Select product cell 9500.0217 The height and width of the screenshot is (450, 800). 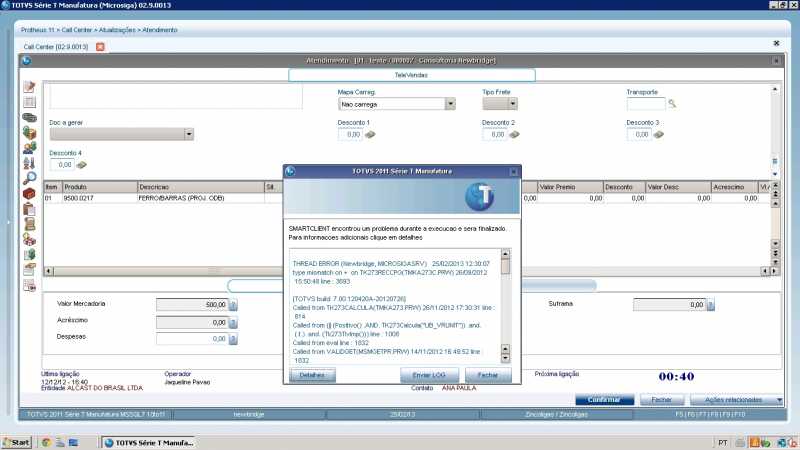pyautogui.click(x=99, y=198)
